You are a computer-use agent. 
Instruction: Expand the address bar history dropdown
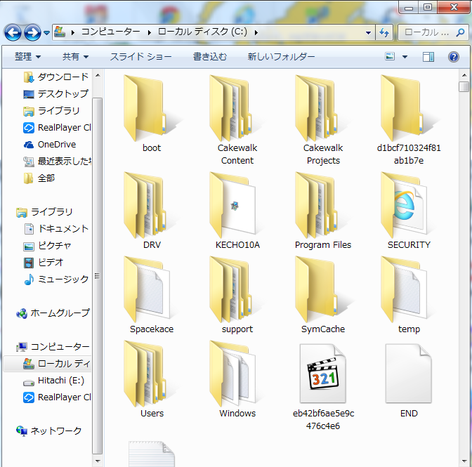coord(368,33)
